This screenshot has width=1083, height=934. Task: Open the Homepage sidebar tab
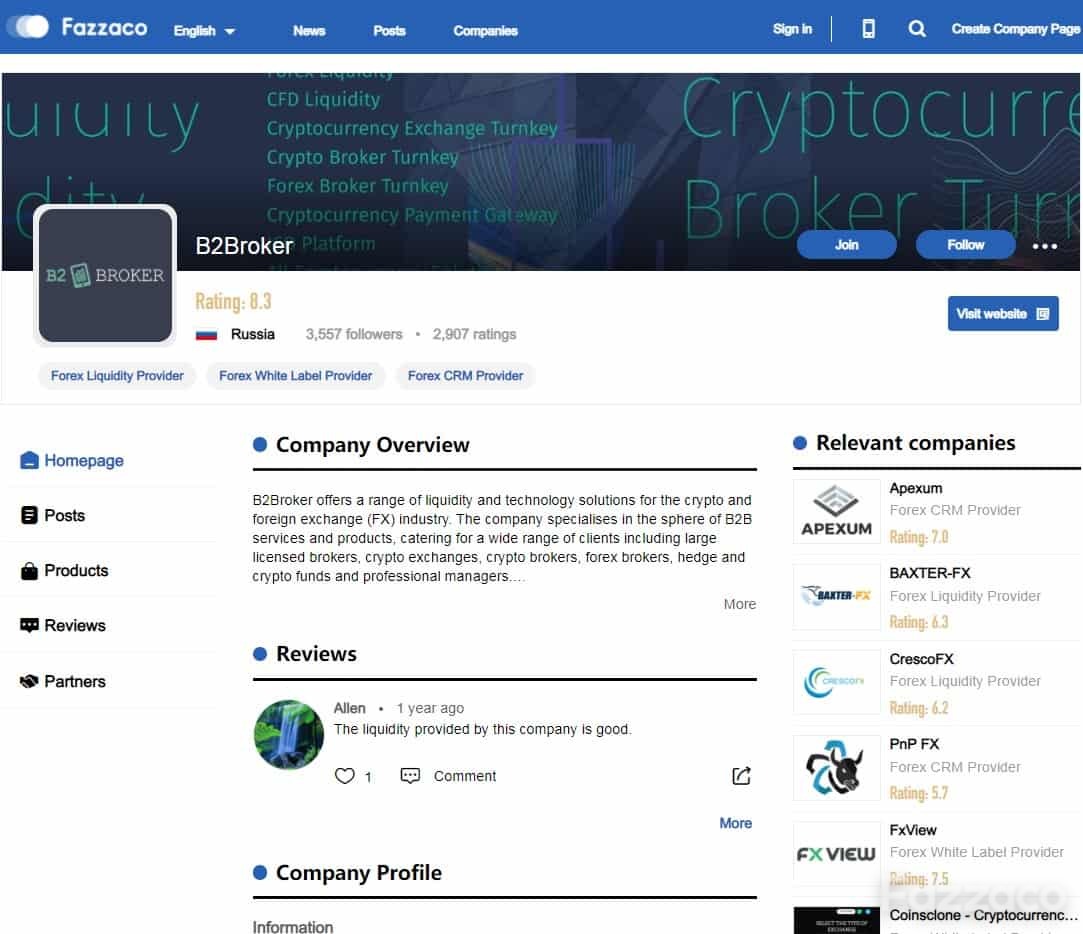tap(72, 460)
